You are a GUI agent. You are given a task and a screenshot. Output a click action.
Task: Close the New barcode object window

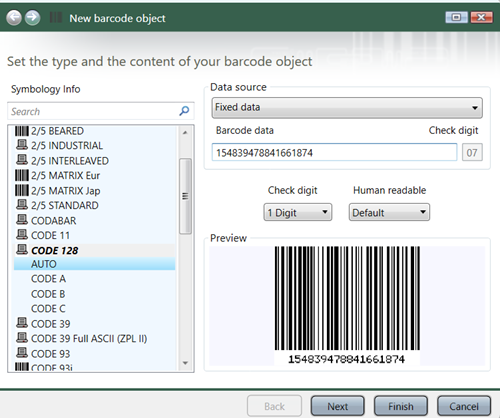(x=481, y=17)
